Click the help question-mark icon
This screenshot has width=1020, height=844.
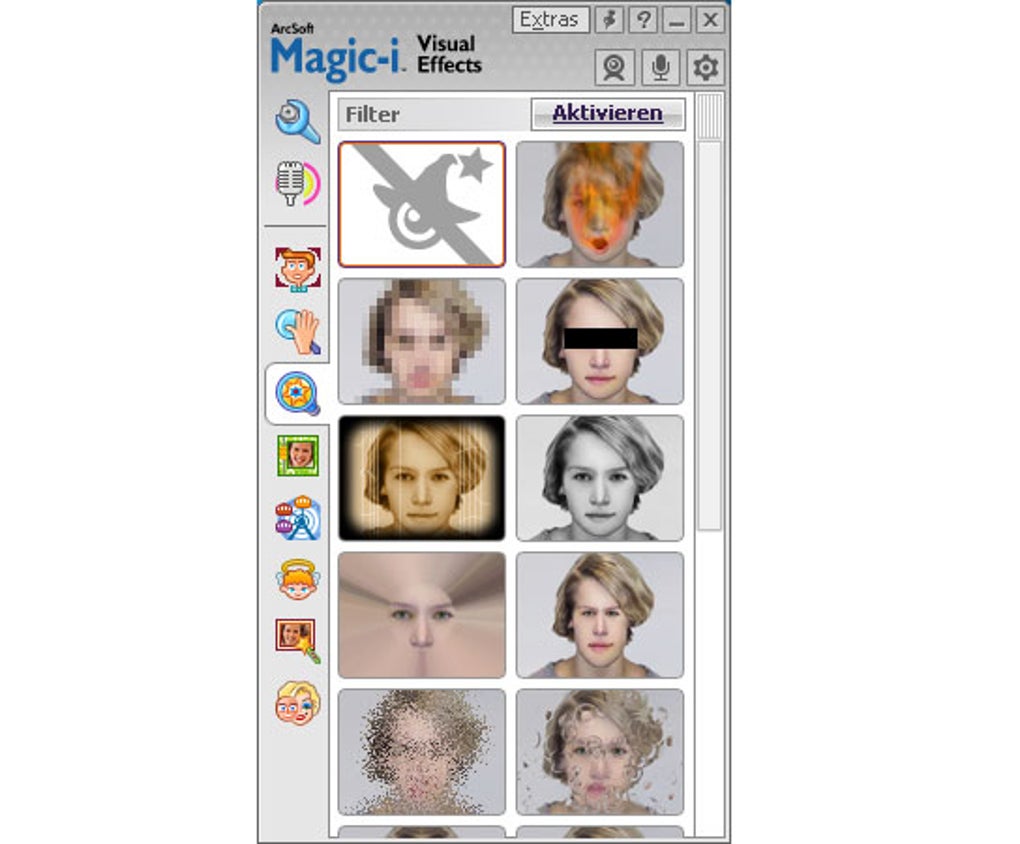pyautogui.click(x=645, y=18)
